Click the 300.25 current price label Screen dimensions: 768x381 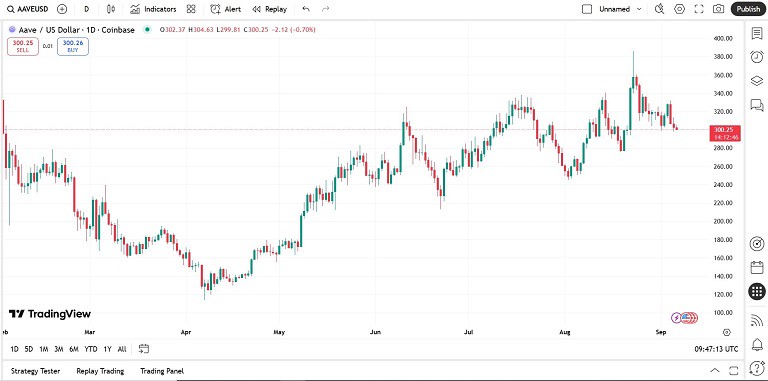click(x=725, y=133)
